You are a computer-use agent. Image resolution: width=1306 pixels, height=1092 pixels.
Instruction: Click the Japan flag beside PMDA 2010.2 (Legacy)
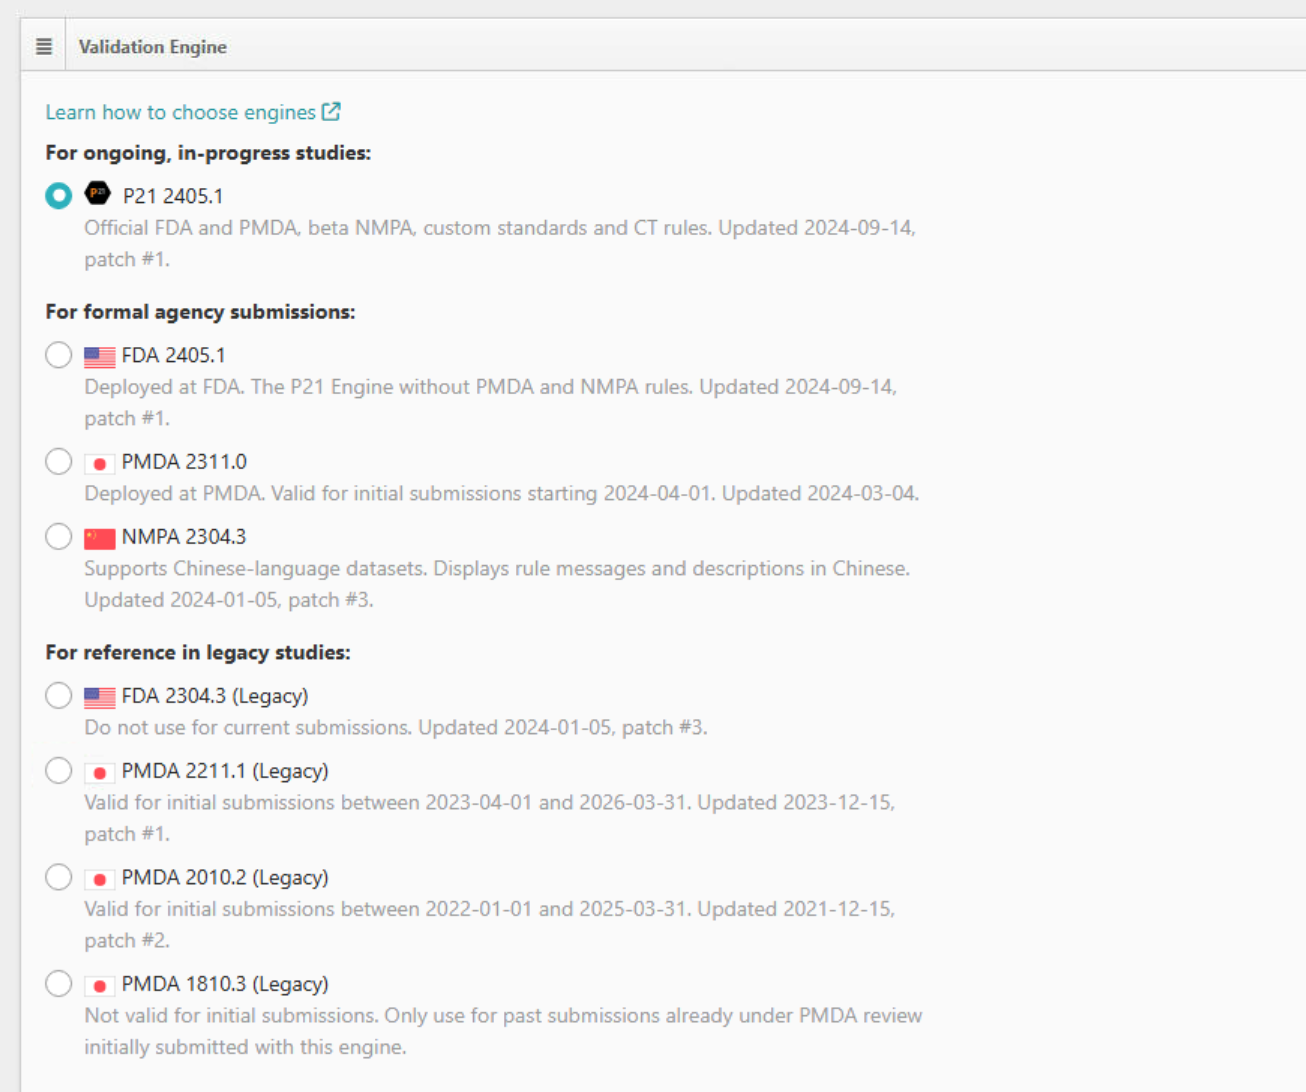tap(100, 879)
